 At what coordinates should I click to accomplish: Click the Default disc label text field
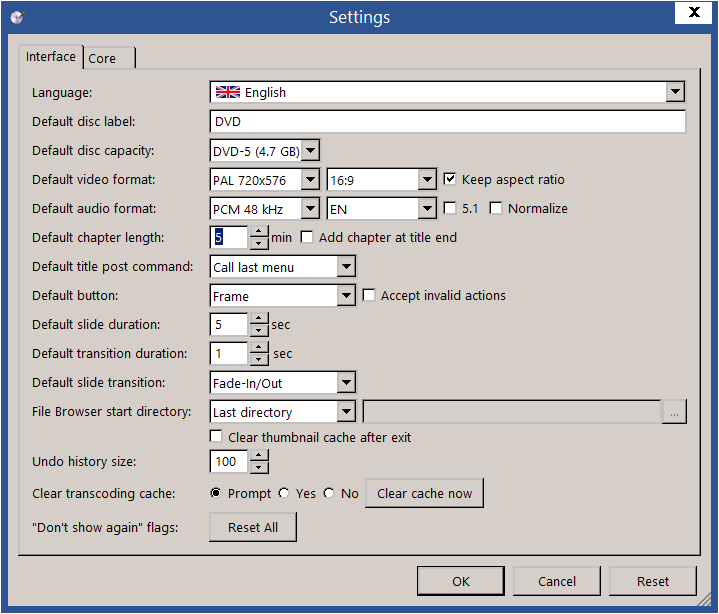[447, 122]
